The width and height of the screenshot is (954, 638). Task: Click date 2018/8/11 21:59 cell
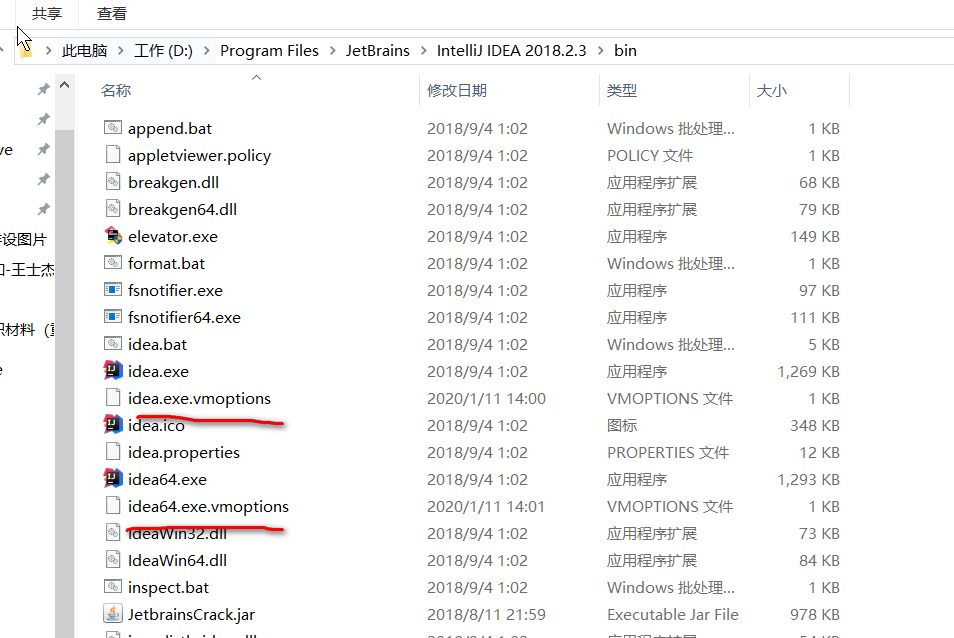(x=486, y=614)
